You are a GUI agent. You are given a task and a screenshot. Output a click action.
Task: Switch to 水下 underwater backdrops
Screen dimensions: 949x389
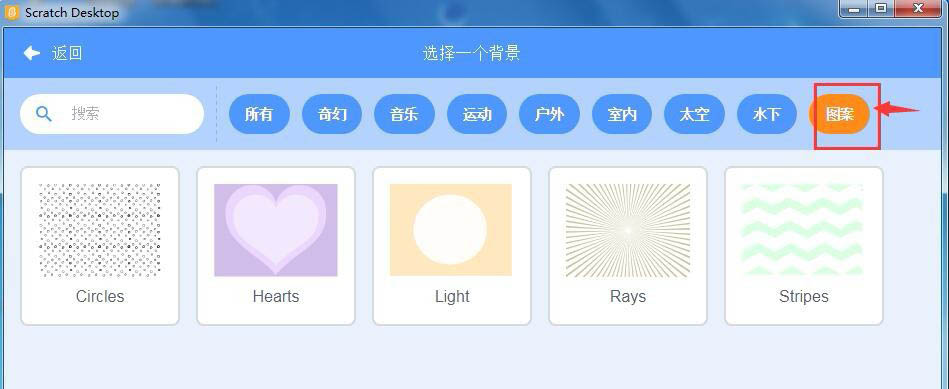767,114
